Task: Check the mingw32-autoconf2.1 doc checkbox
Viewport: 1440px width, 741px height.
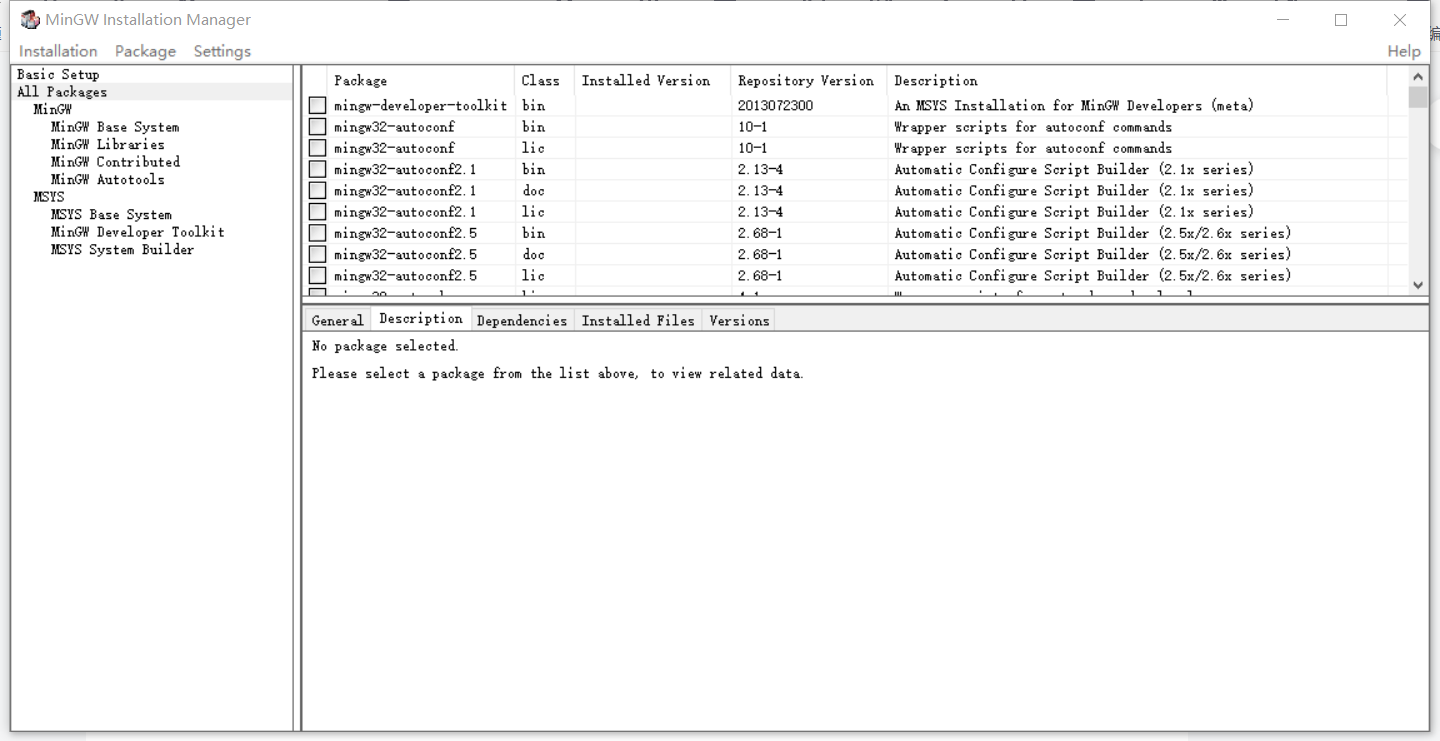Action: point(316,190)
